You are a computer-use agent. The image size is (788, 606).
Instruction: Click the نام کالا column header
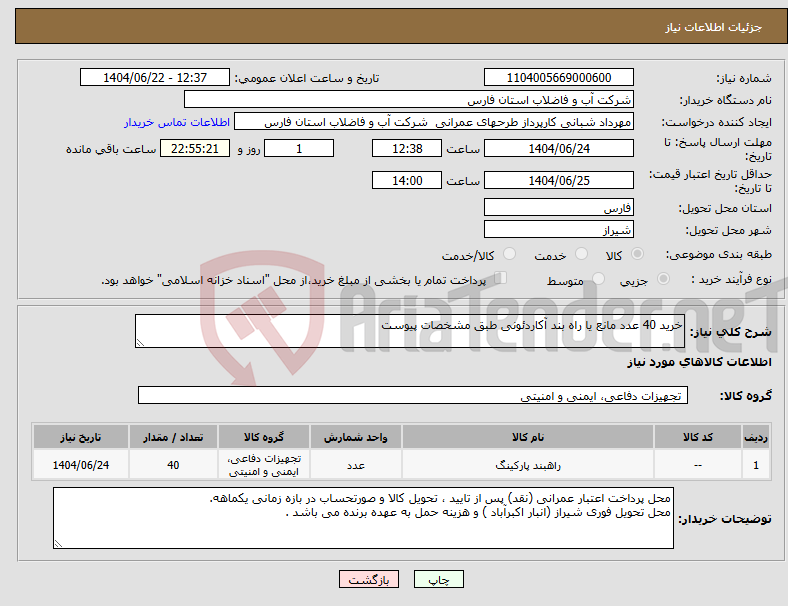click(528, 437)
